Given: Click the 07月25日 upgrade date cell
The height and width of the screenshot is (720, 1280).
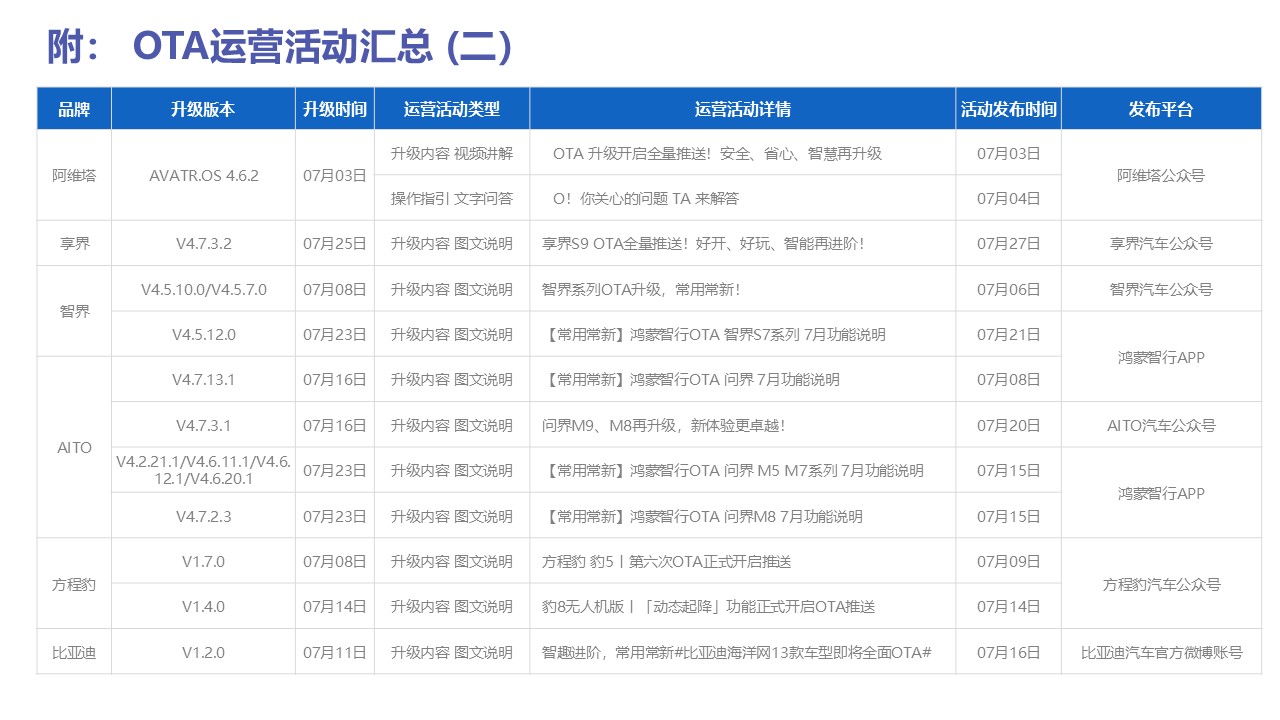Looking at the screenshot, I should click(335, 243).
